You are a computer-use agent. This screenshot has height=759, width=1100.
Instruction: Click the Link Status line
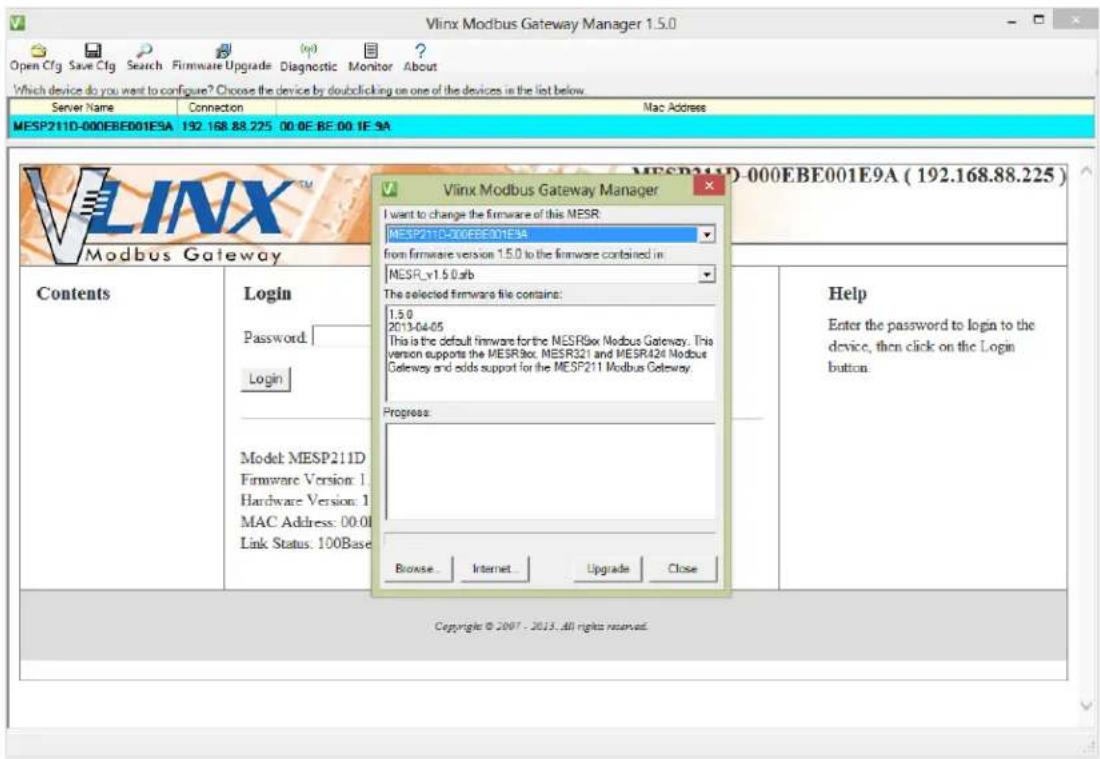(x=306, y=543)
